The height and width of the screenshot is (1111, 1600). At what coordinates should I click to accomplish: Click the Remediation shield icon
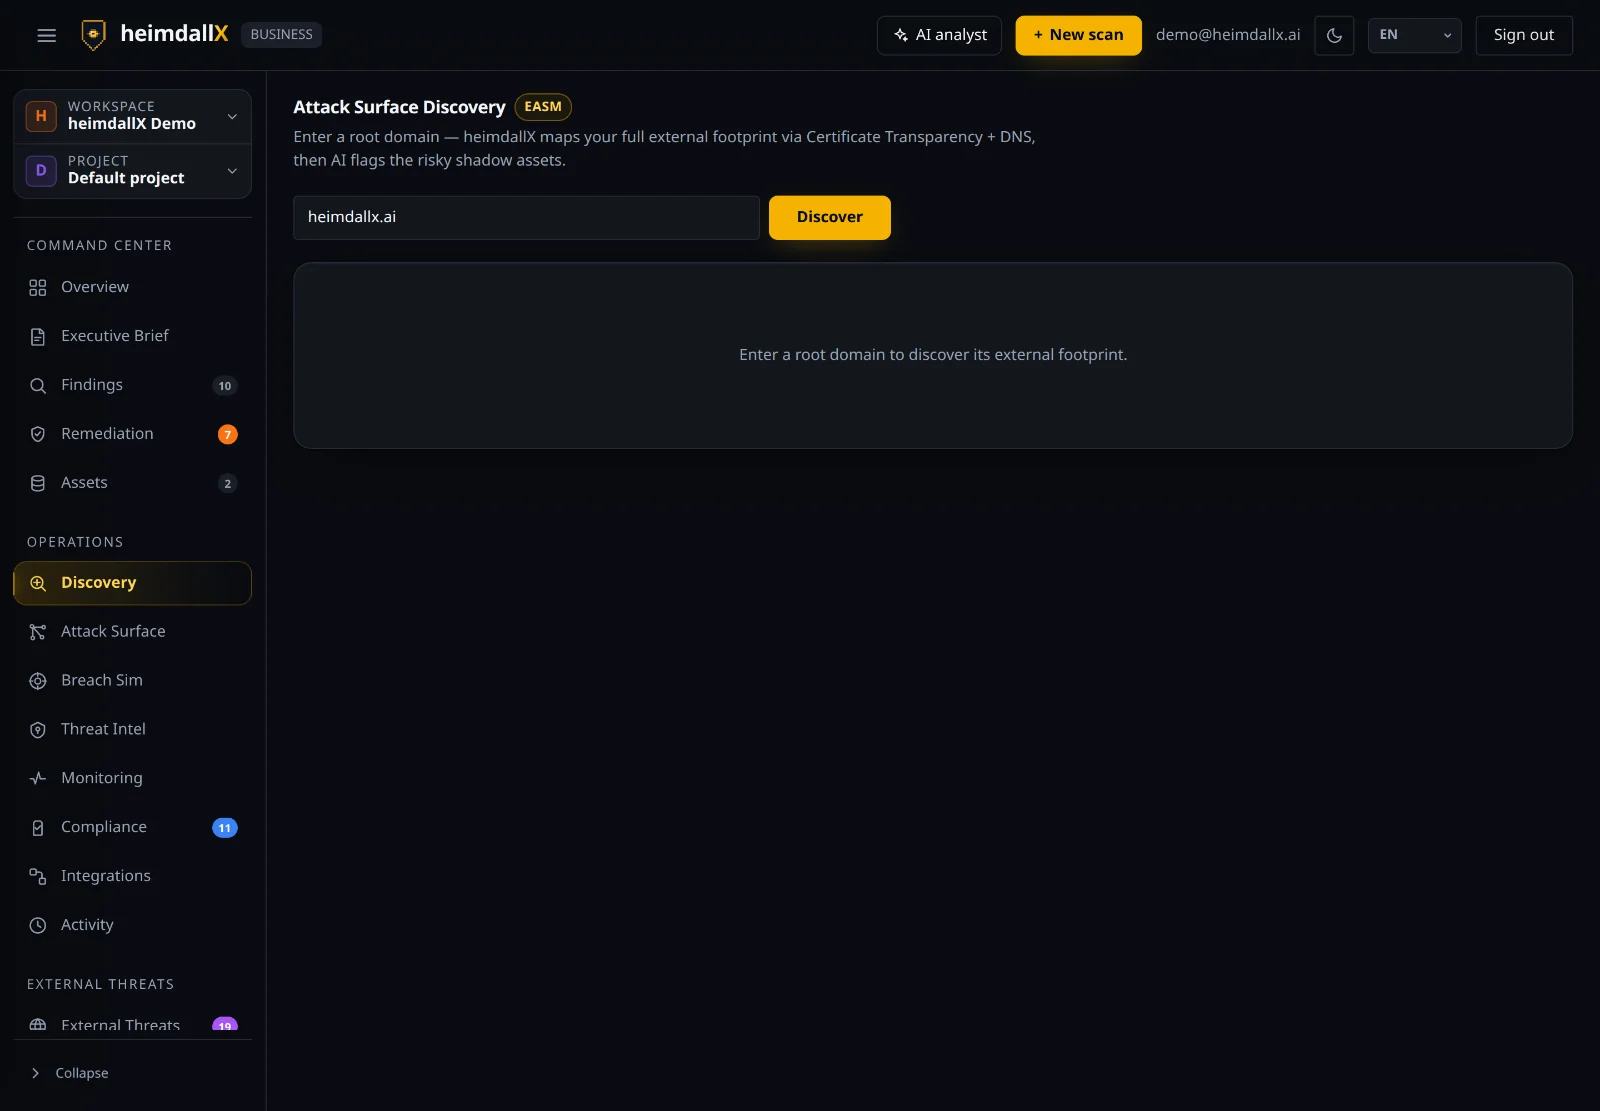[x=38, y=434]
